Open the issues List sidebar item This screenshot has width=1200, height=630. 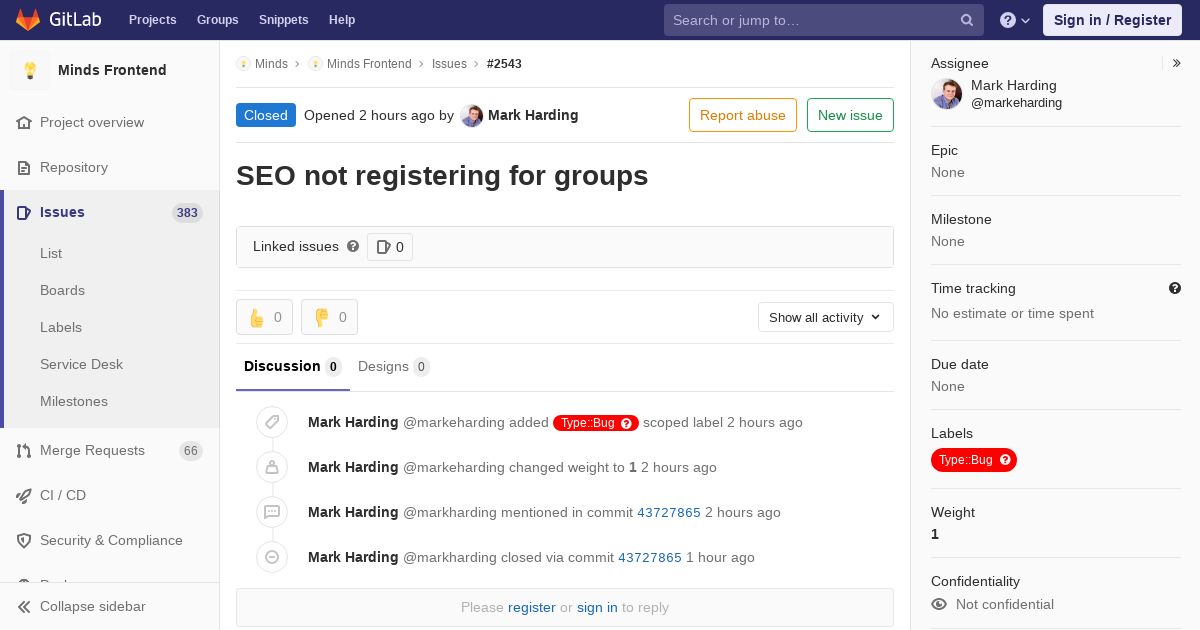click(51, 253)
